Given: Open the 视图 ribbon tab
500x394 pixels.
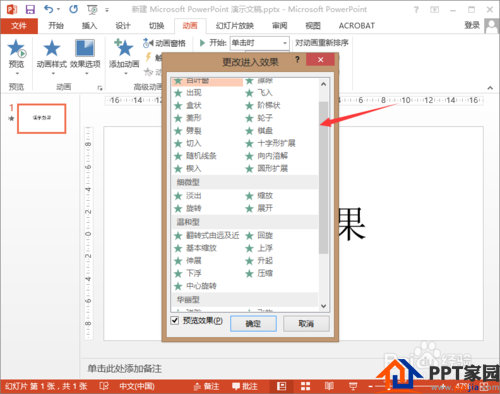Looking at the screenshot, I should click(x=313, y=26).
